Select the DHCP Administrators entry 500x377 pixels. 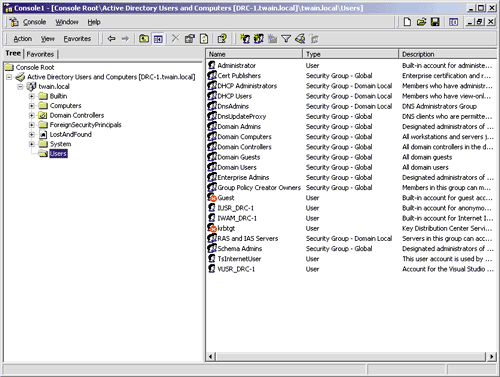(x=247, y=86)
